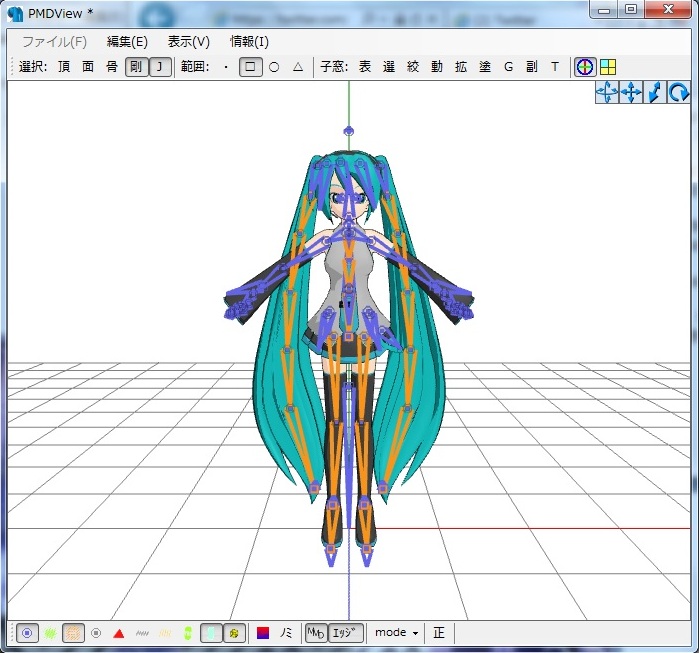Screen dimensions: 699x653
Task: Toggle the gray slanted lines icon
Action: 142,633
